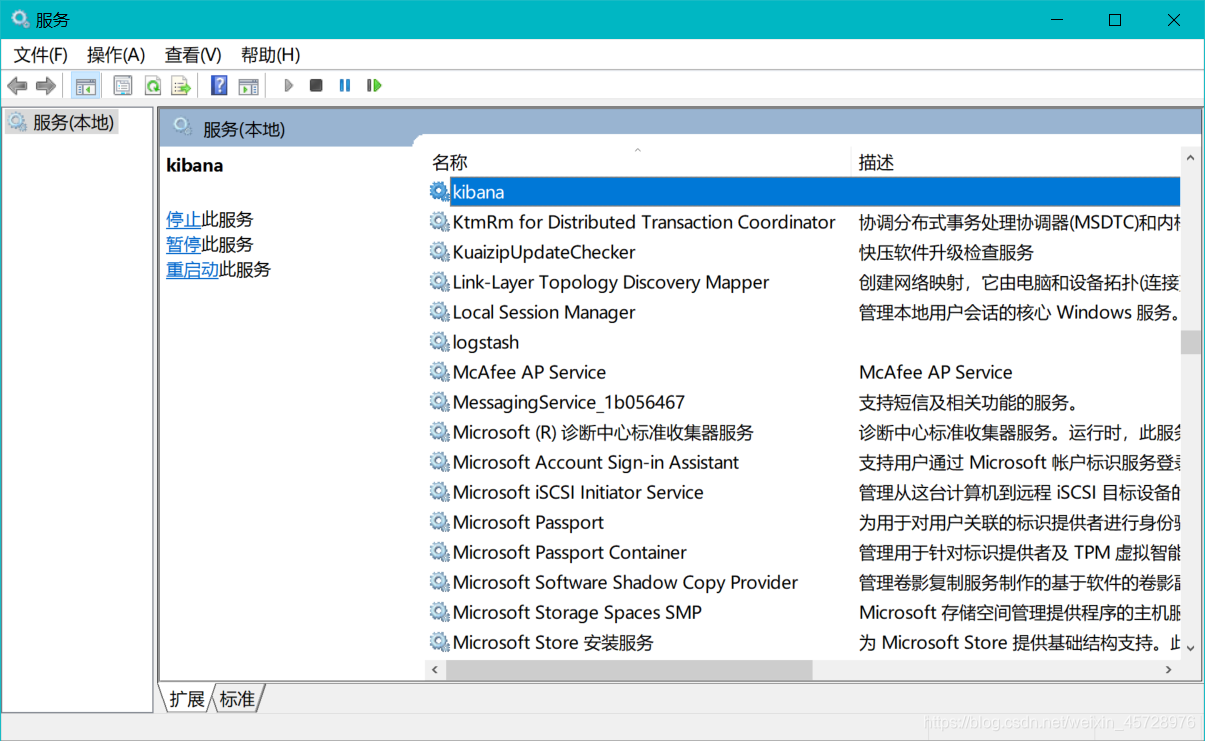Go forward with the forward arrow icon
1205x741 pixels.
[45, 85]
